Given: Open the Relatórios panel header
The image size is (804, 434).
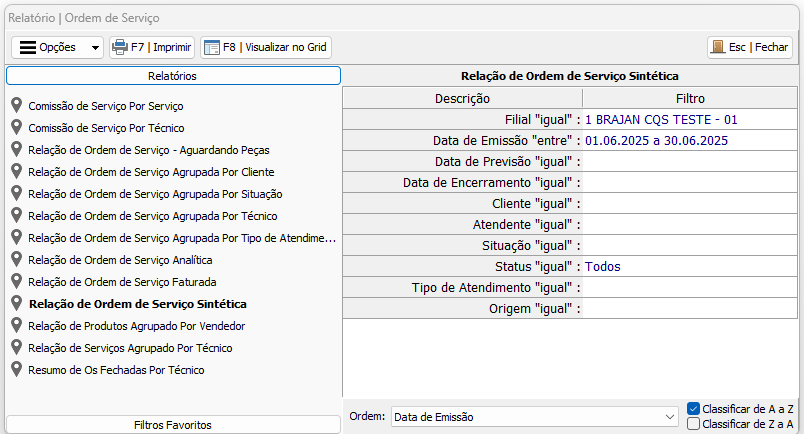Looking at the screenshot, I should pos(173,76).
